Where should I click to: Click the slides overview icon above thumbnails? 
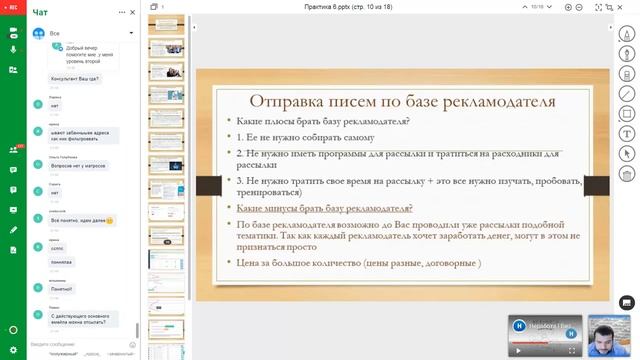point(153,7)
